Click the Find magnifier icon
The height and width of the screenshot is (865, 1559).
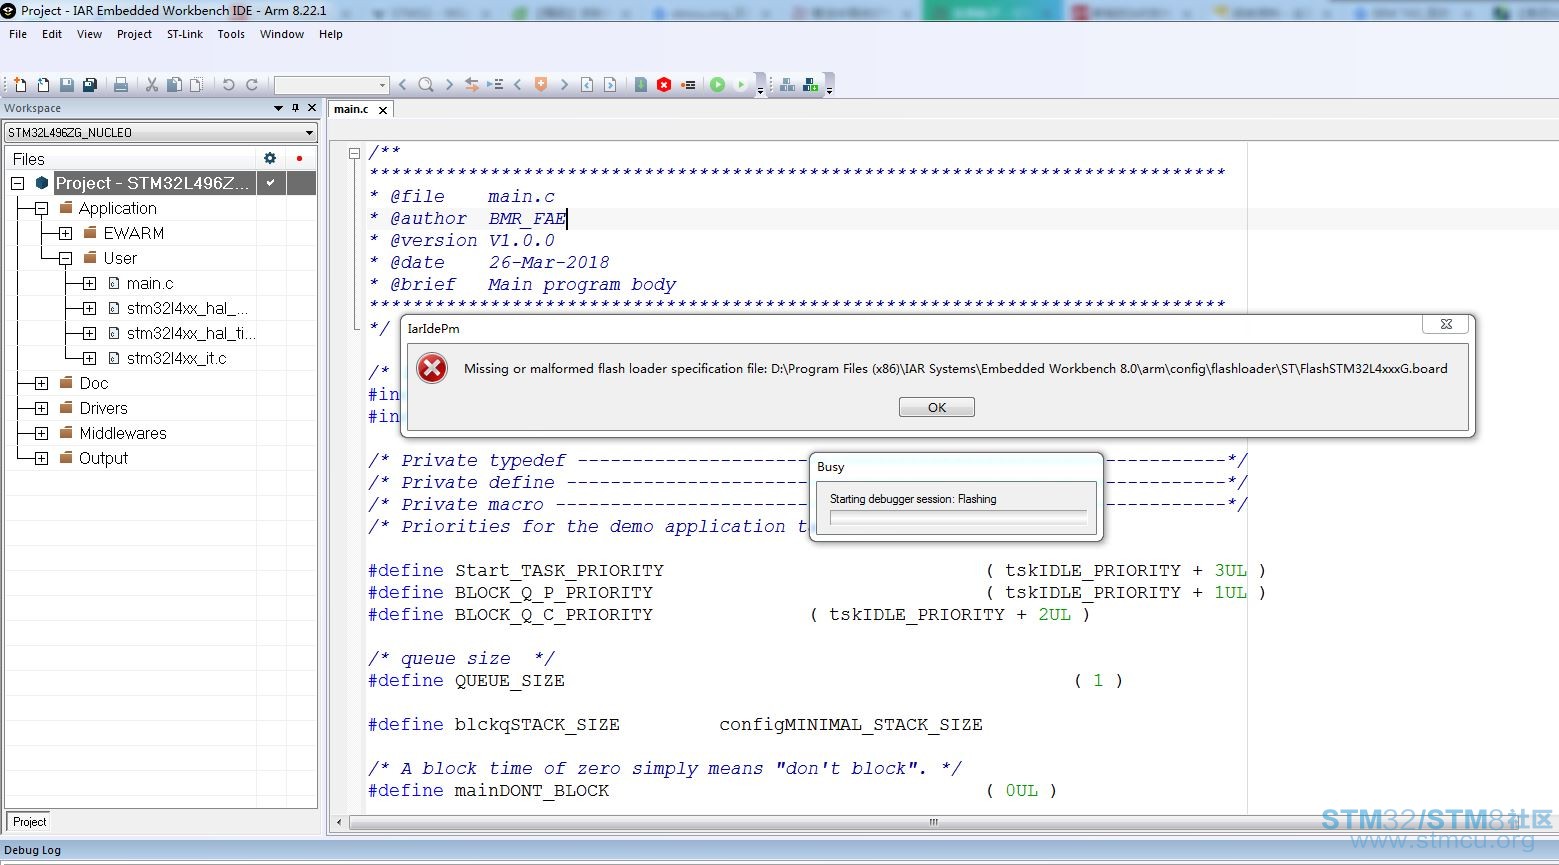426,85
